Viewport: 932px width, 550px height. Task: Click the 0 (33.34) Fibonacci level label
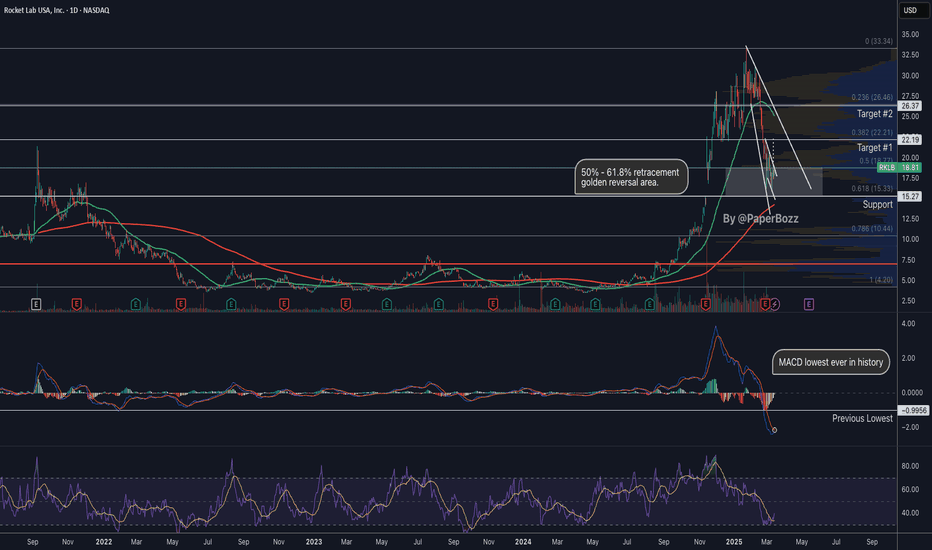pyautogui.click(x=879, y=41)
